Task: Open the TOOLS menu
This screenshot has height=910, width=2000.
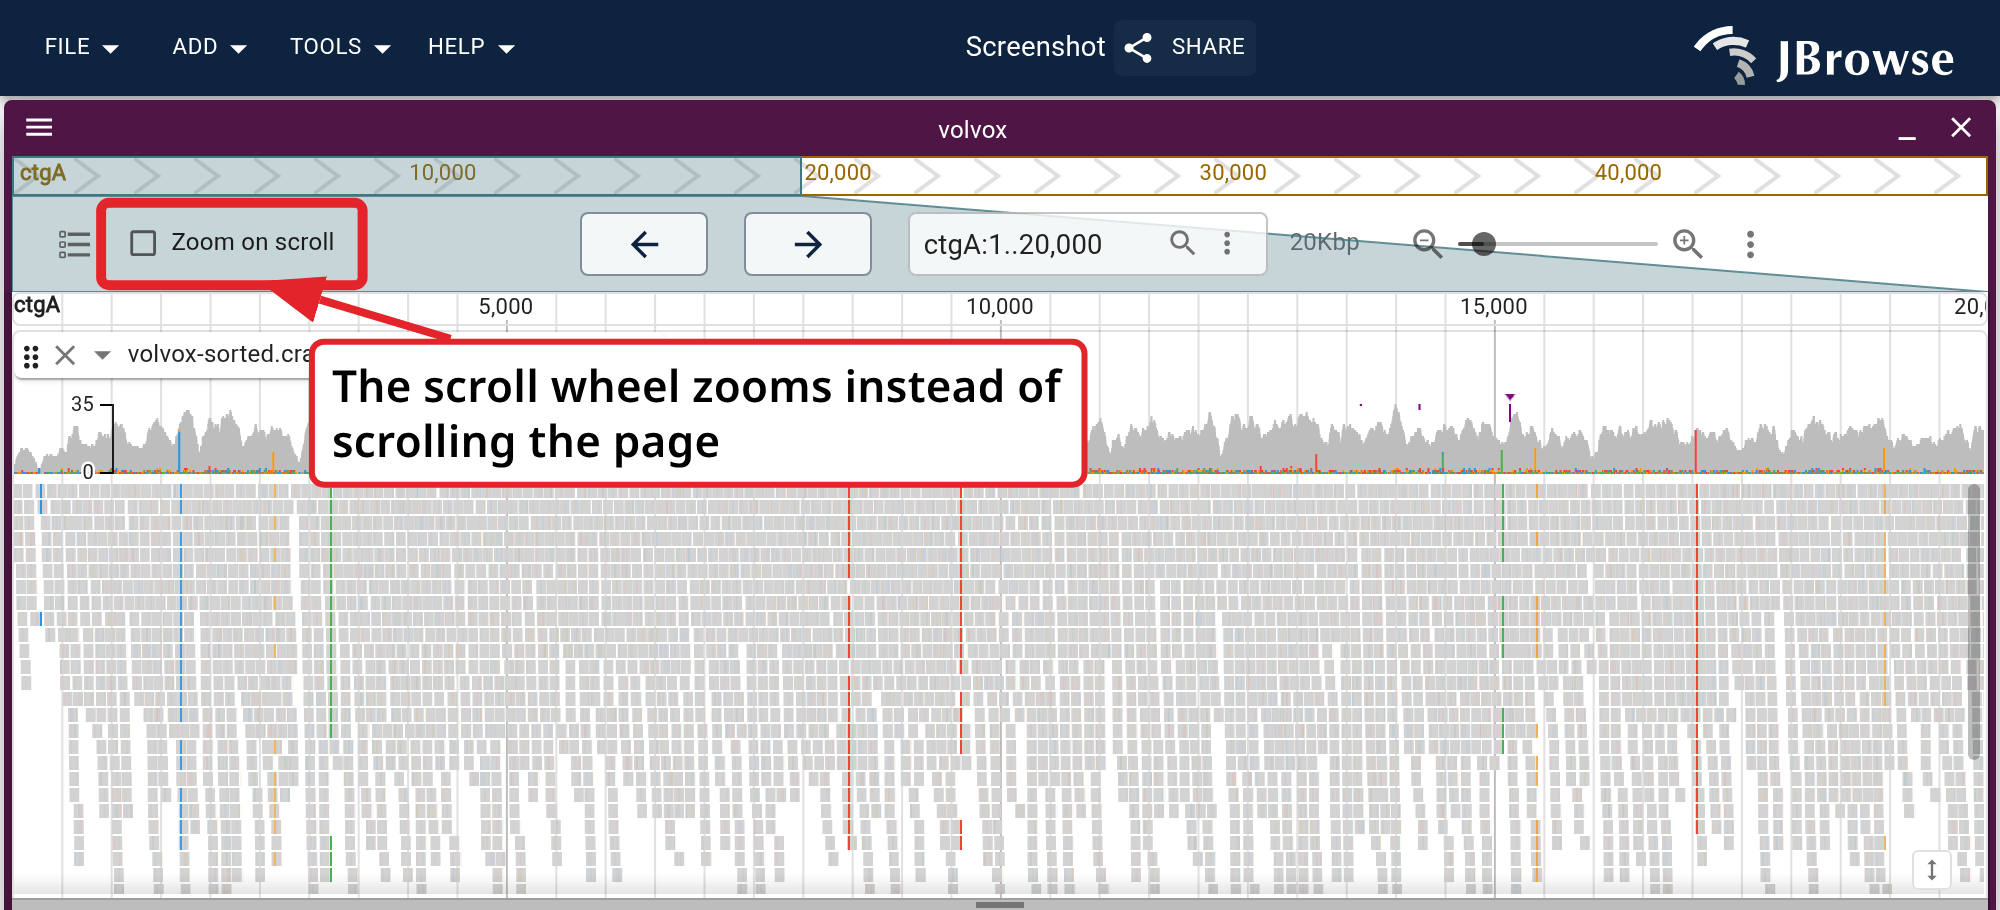Action: click(x=340, y=47)
